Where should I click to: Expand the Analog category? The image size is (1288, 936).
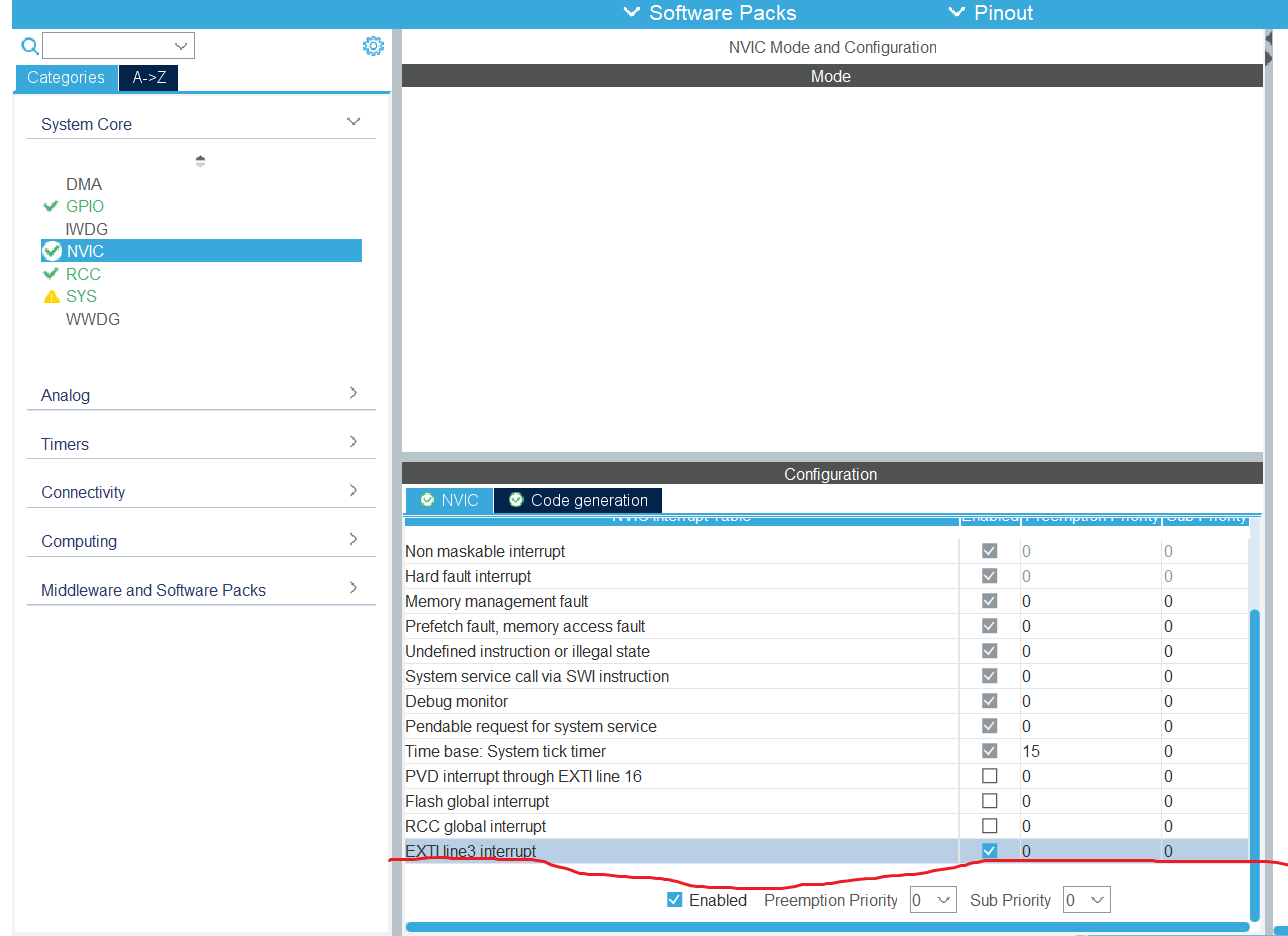click(353, 393)
